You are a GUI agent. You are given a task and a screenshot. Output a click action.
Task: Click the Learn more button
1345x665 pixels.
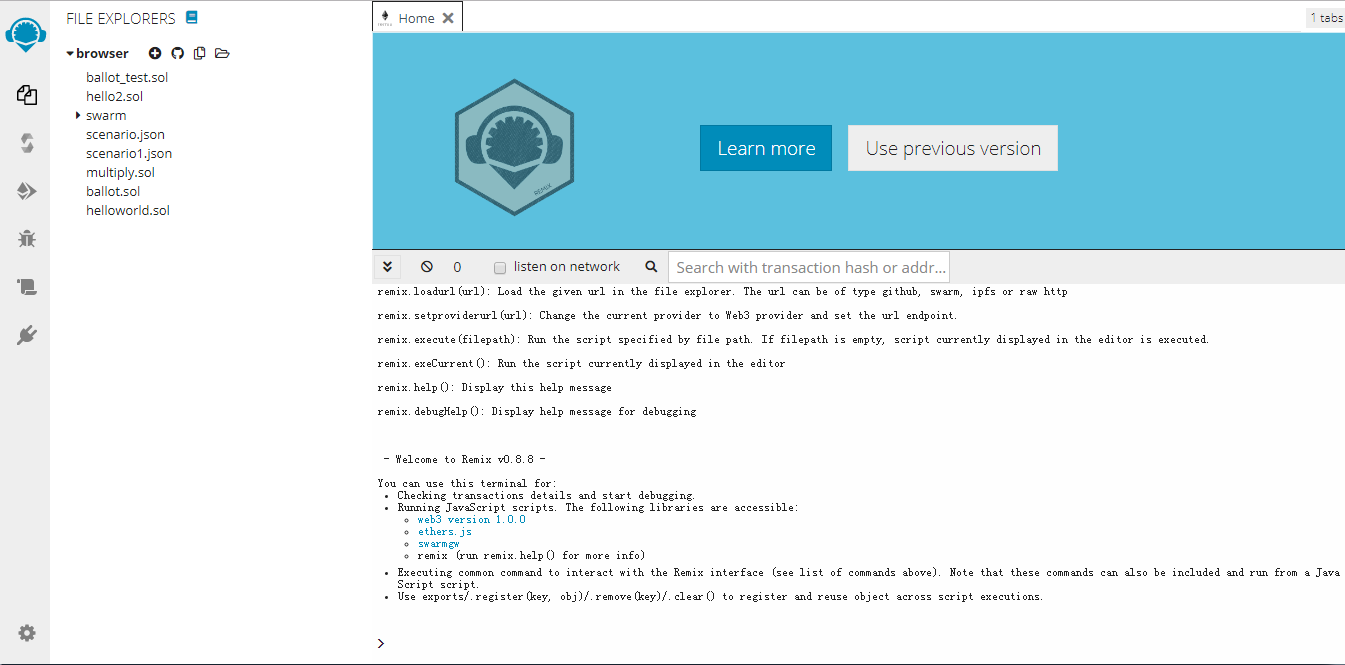pyautogui.click(x=766, y=148)
